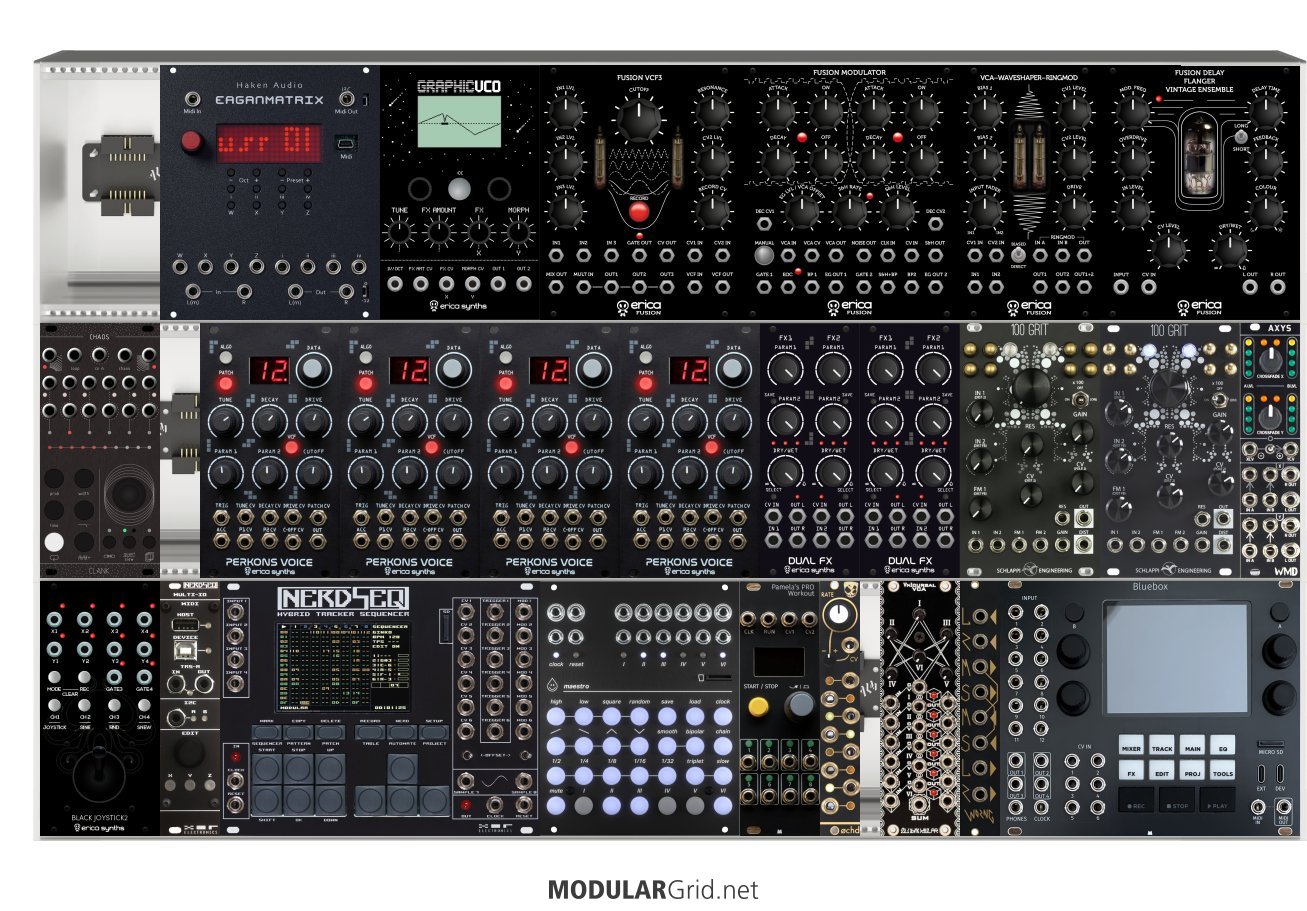Open the FX page on Bluebox

1131,772
